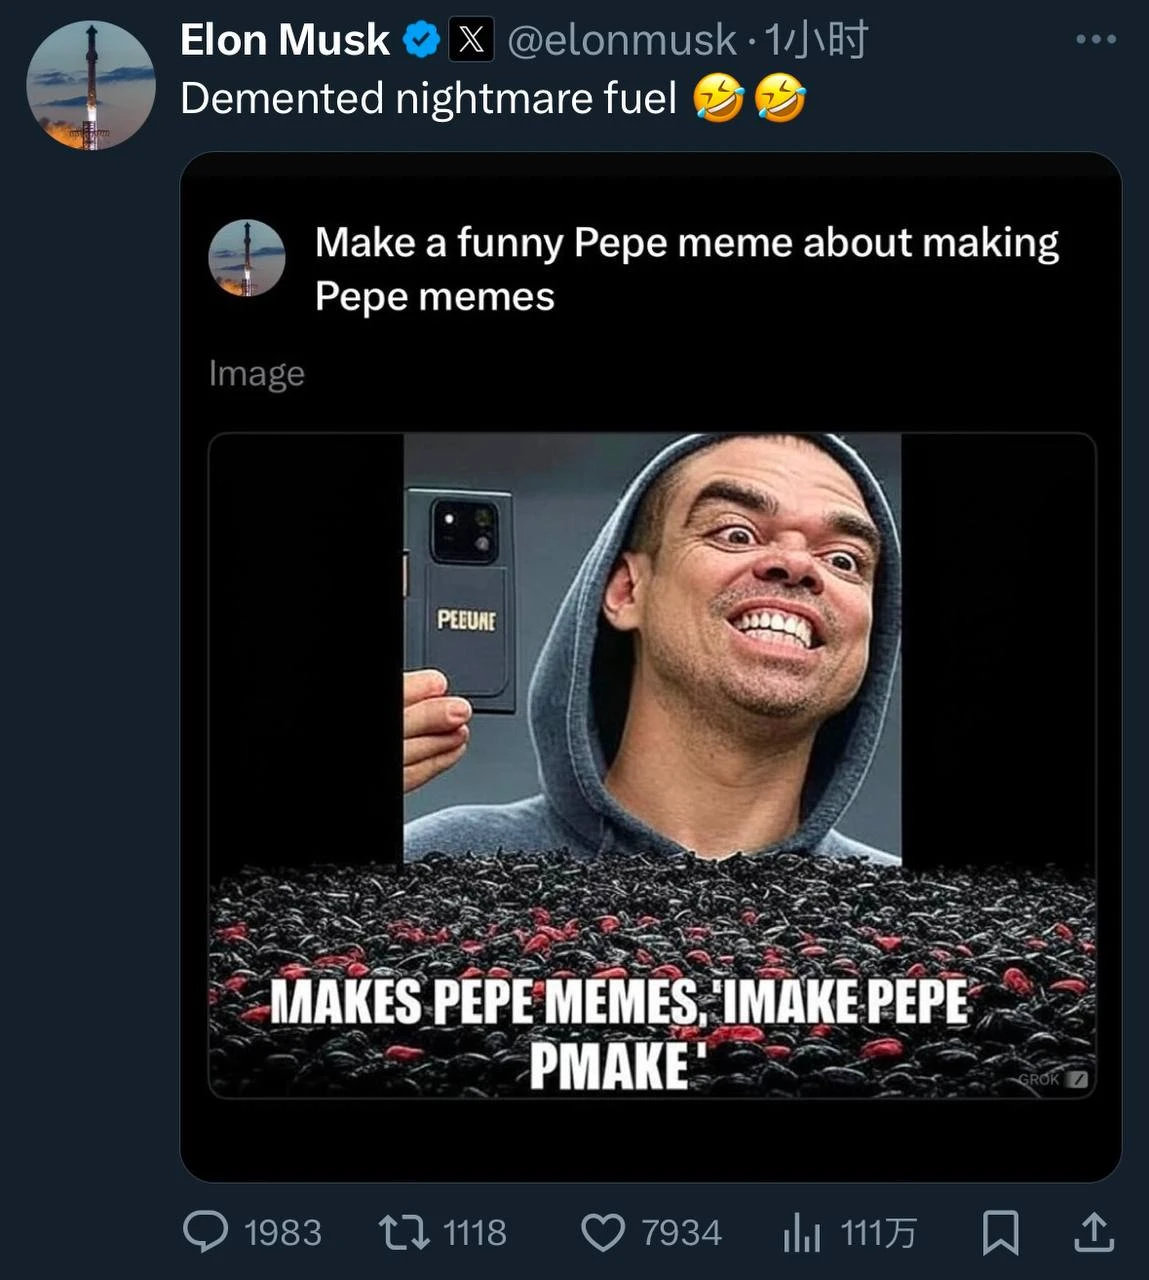
Task: Click the Elon Musk display name
Action: [283, 39]
